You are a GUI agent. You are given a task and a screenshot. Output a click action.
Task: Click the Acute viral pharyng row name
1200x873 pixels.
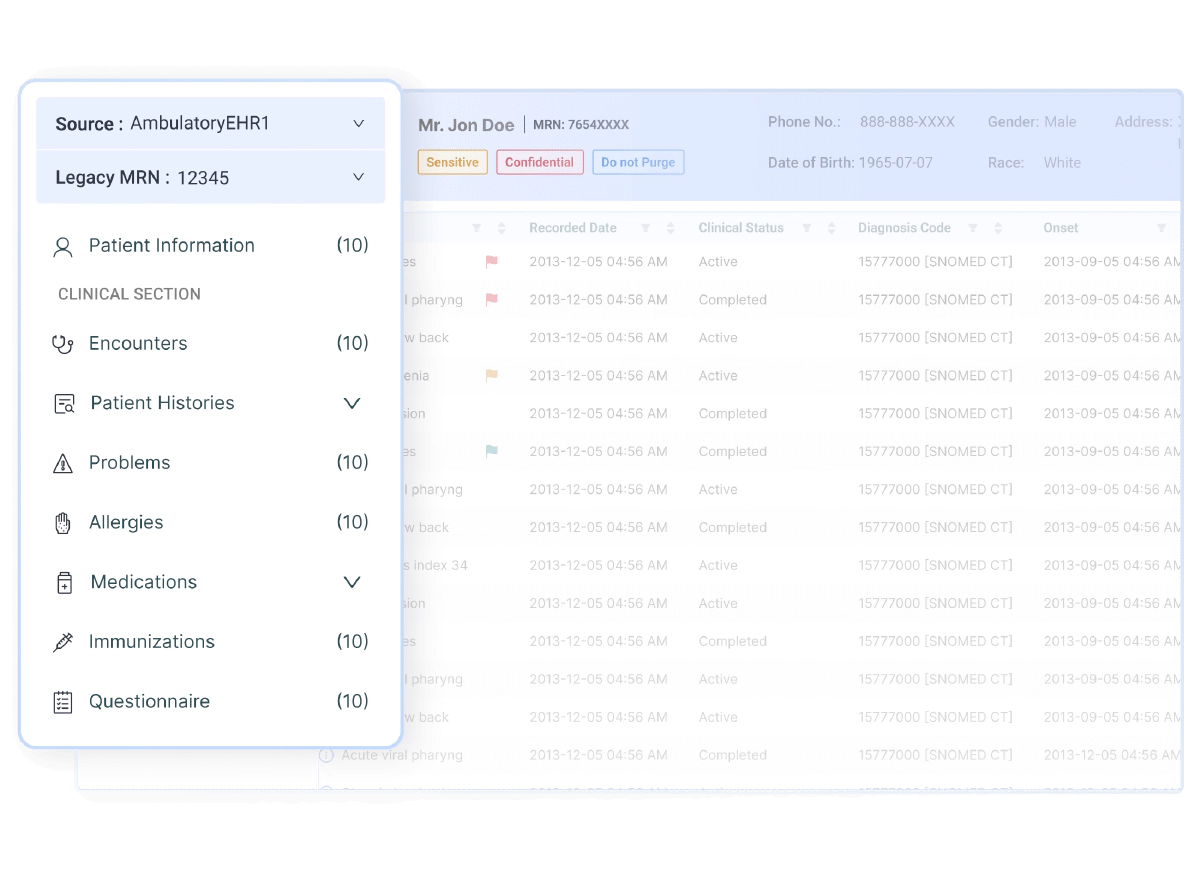[x=402, y=755]
